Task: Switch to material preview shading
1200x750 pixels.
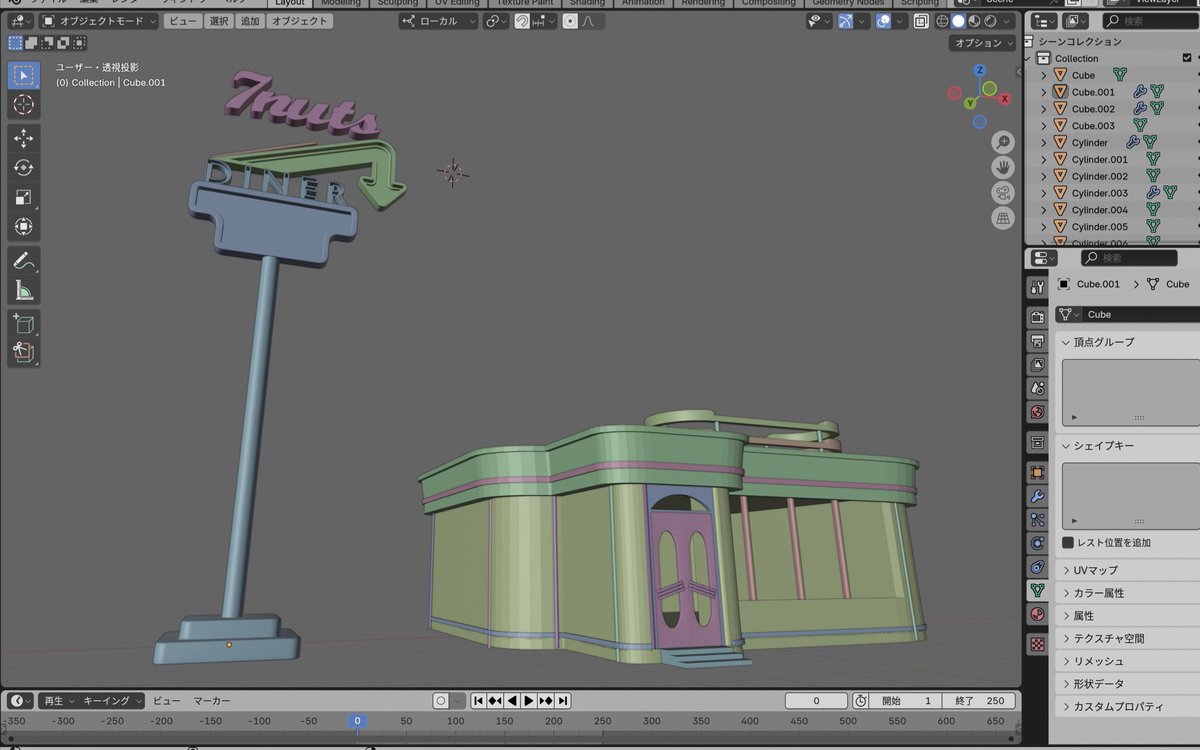Action: coord(974,21)
